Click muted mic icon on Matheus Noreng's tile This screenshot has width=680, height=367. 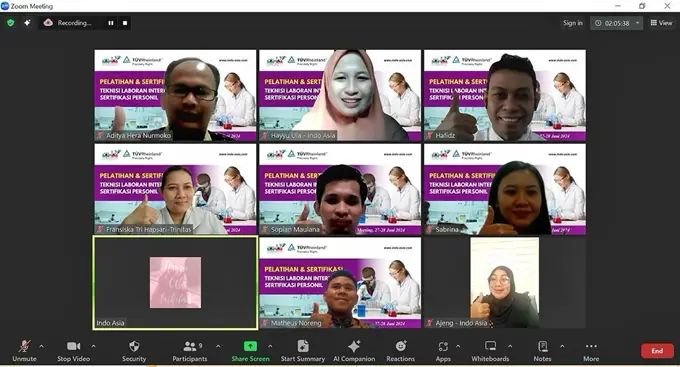coord(265,323)
